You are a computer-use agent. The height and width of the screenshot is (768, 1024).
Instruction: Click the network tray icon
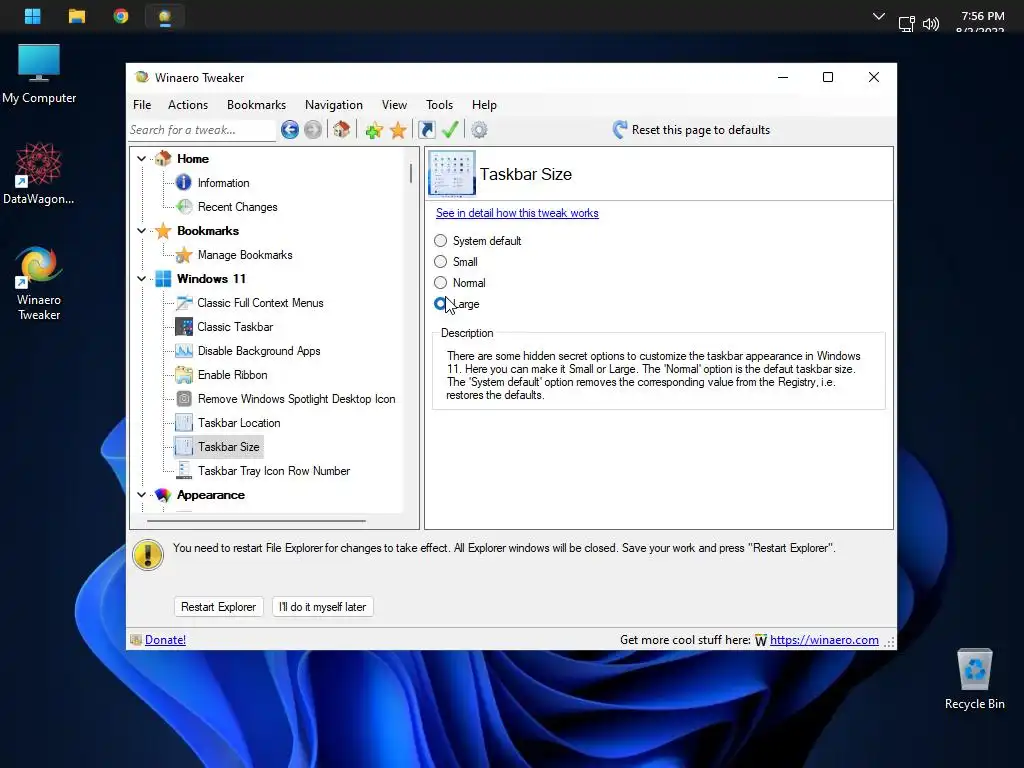pos(906,24)
